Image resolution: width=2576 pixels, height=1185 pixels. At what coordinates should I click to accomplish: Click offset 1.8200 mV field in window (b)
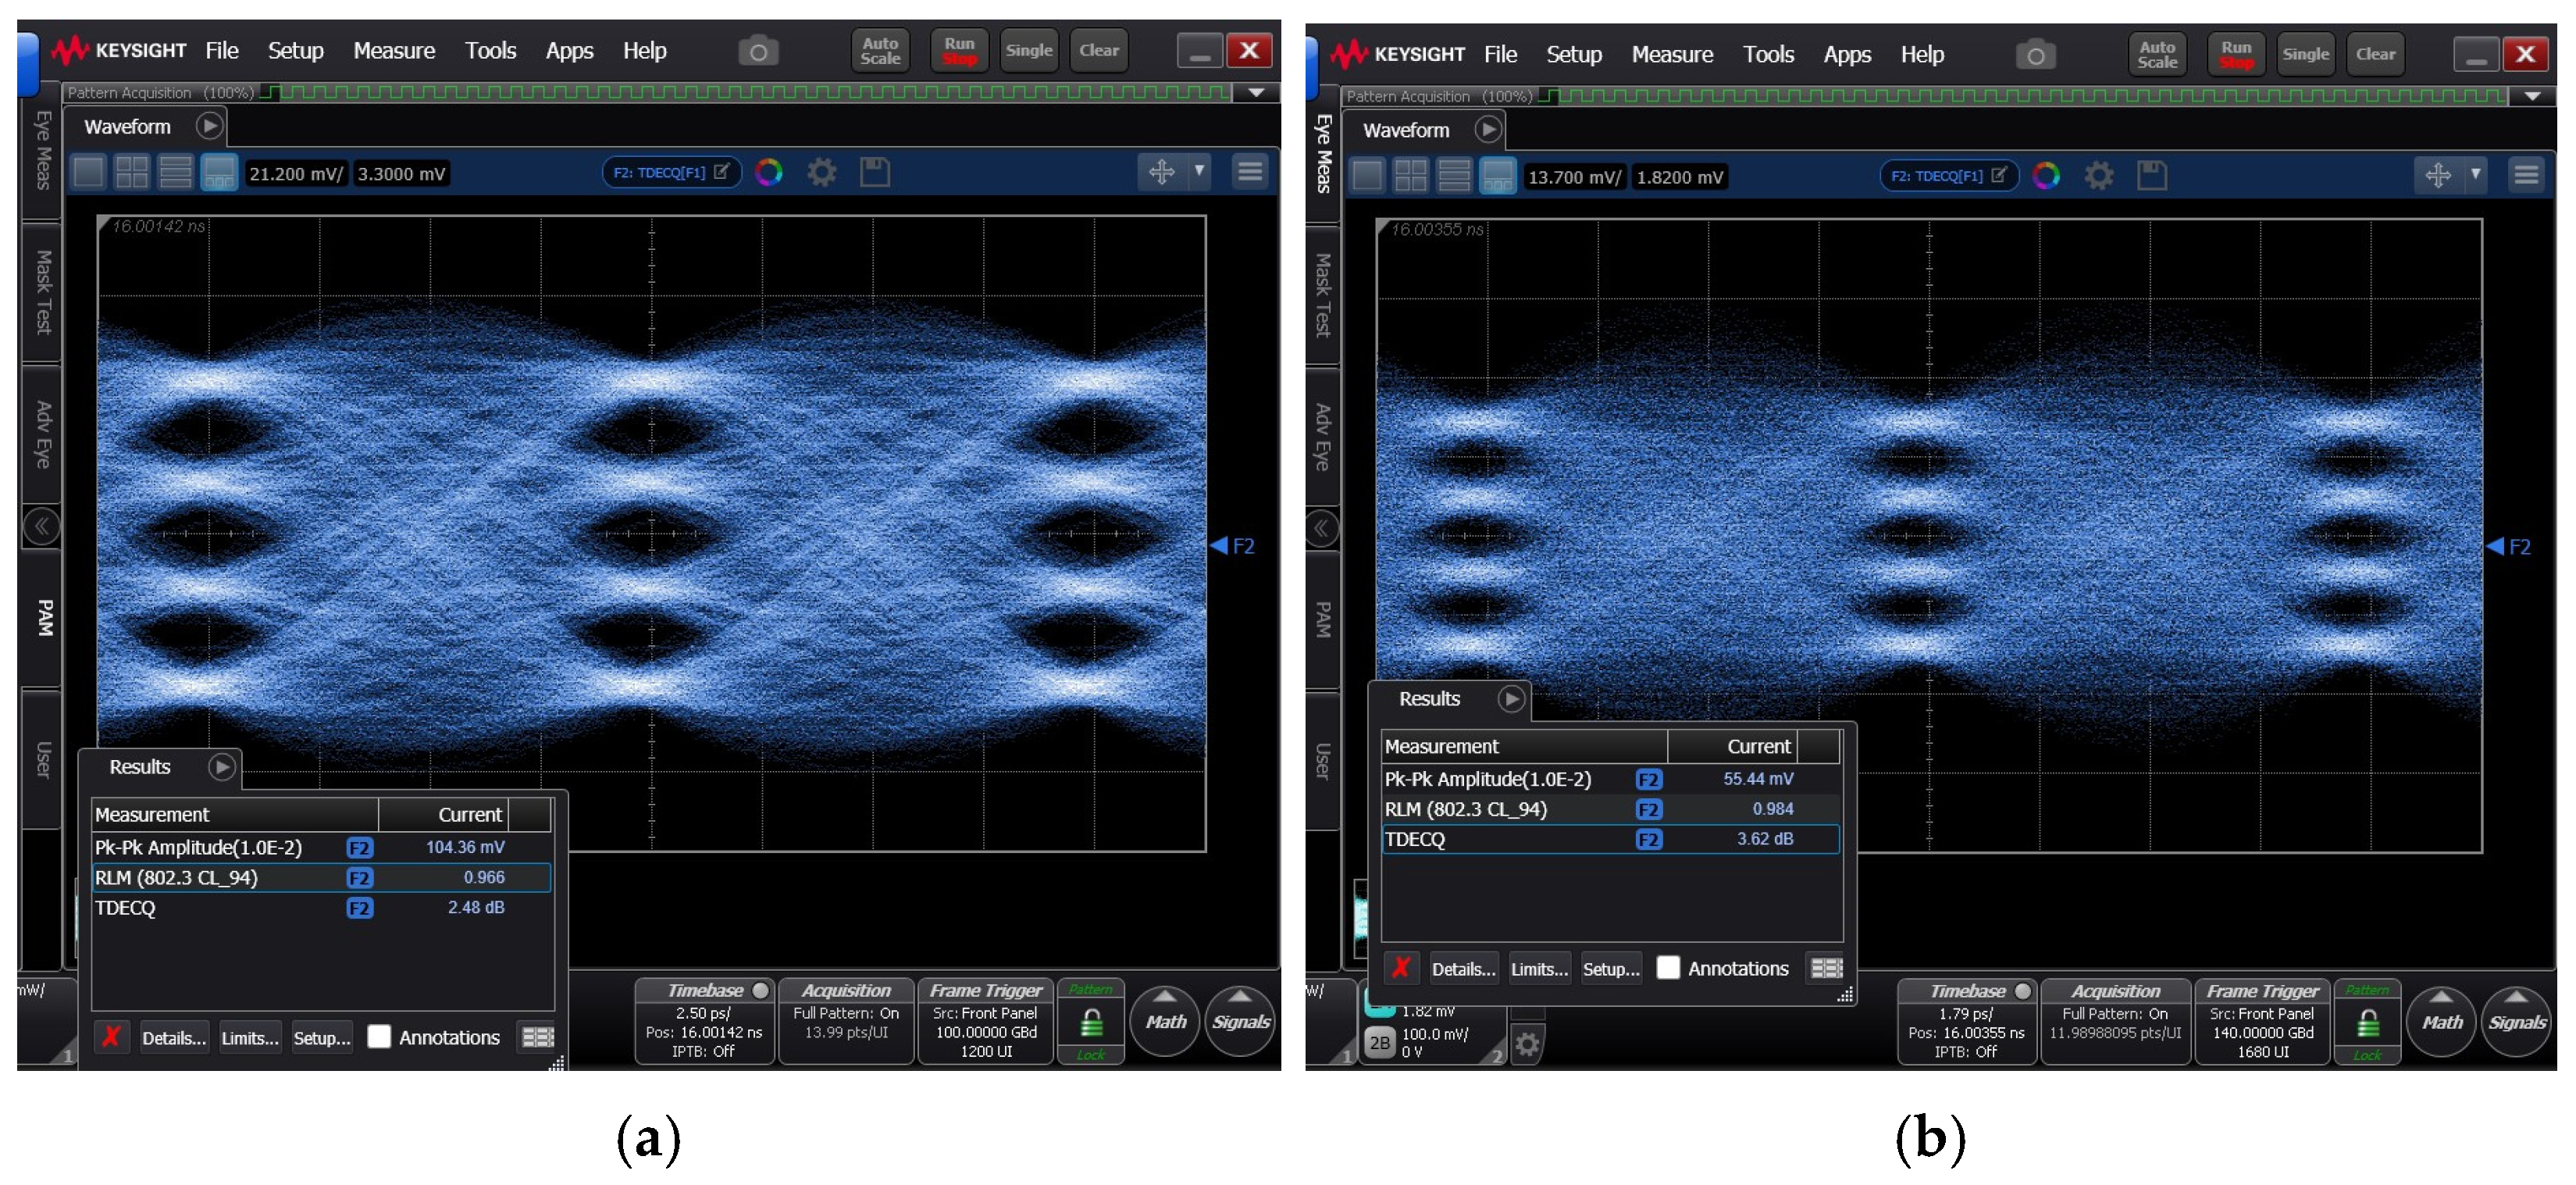1680,177
